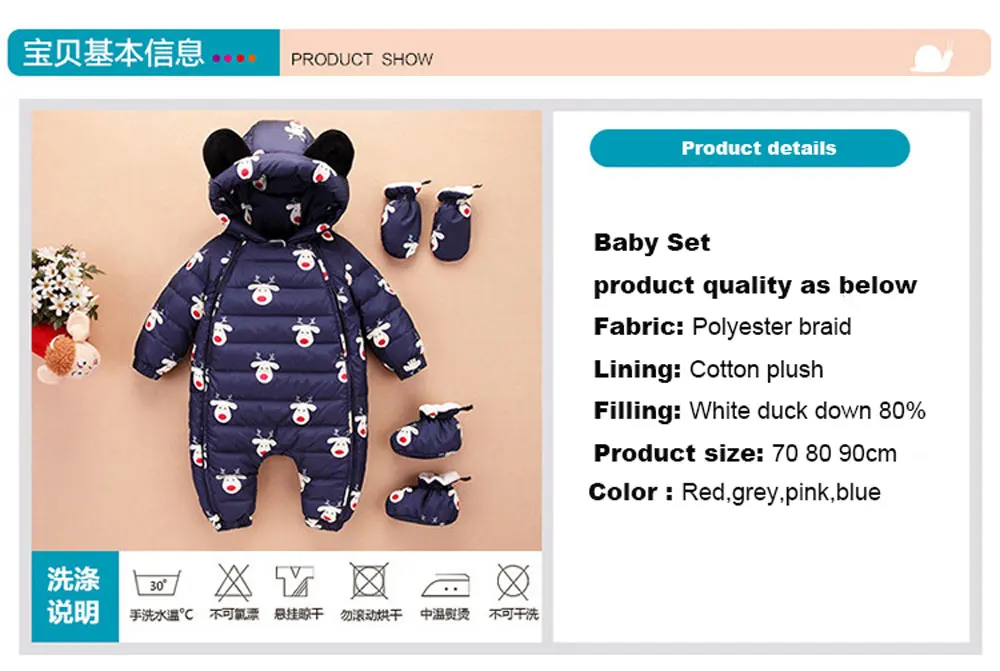Screen dimensions: 1000x671
Task: Select the hang to dry shirt icon
Action: 295,581
